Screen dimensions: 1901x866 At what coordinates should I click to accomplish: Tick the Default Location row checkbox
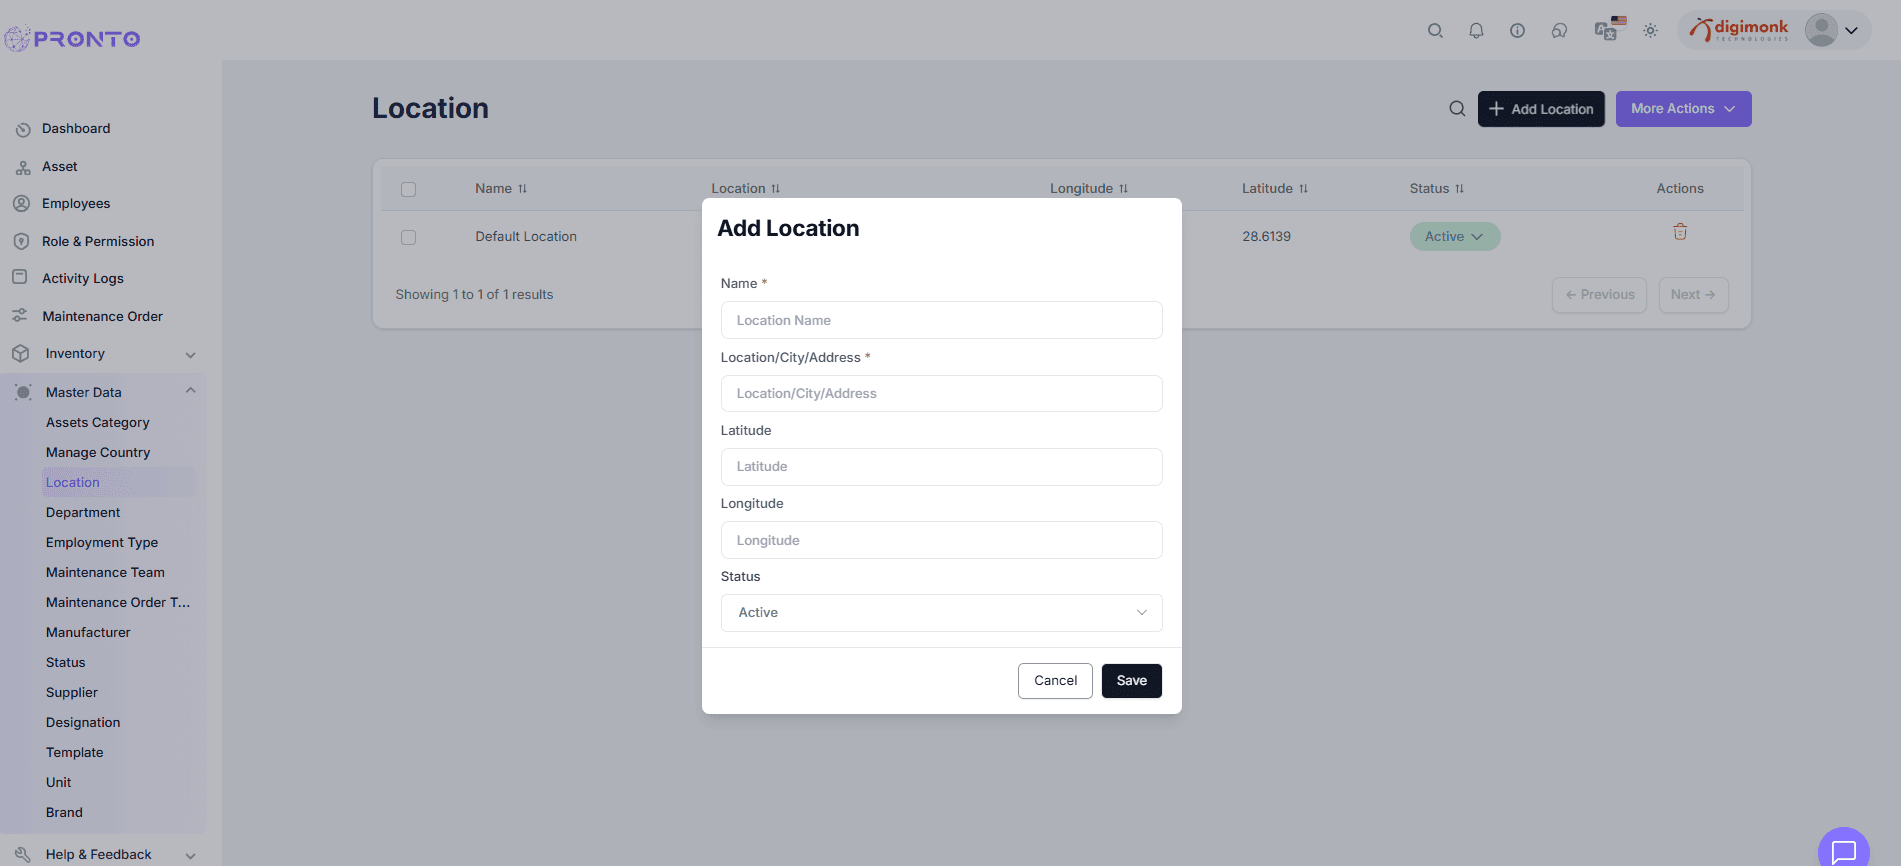[408, 237]
